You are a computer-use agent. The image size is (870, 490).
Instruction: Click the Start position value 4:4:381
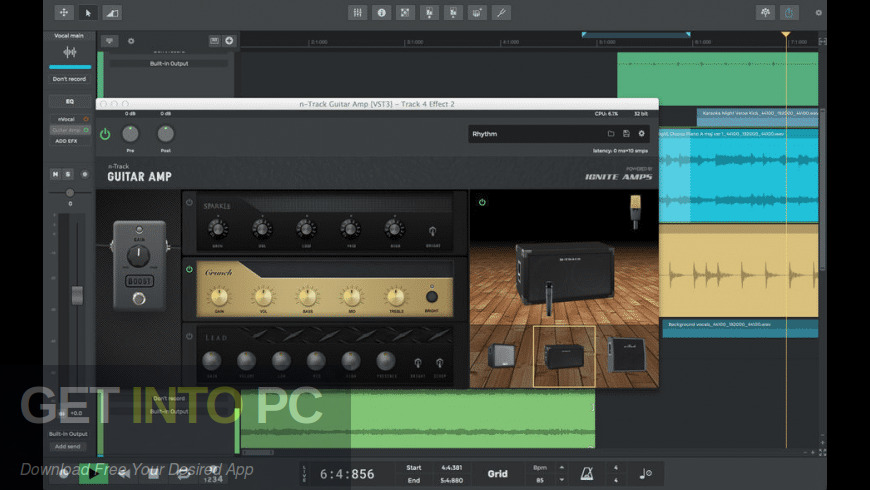(452, 467)
